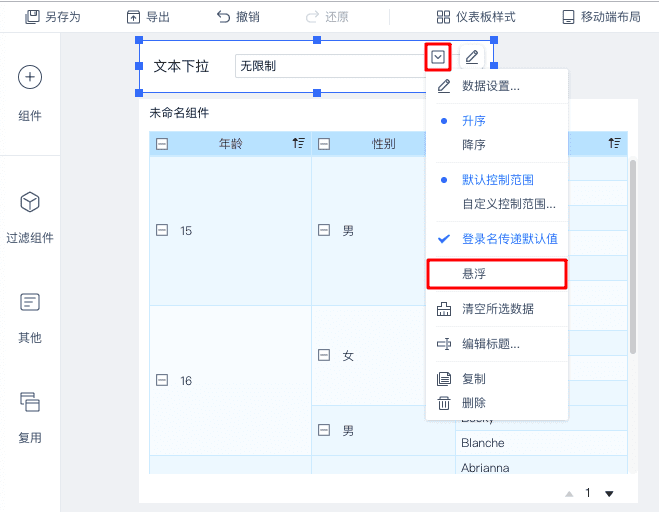
Task: Select Data Settings (数据设置...) menu entry
Action: click(x=497, y=86)
